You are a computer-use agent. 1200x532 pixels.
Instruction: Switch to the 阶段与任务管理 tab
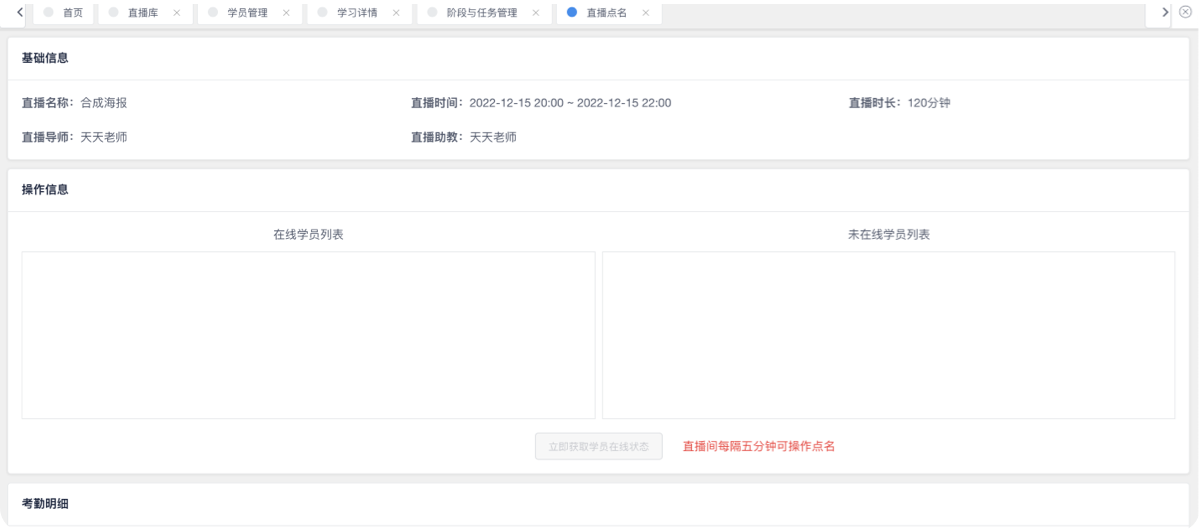click(481, 13)
